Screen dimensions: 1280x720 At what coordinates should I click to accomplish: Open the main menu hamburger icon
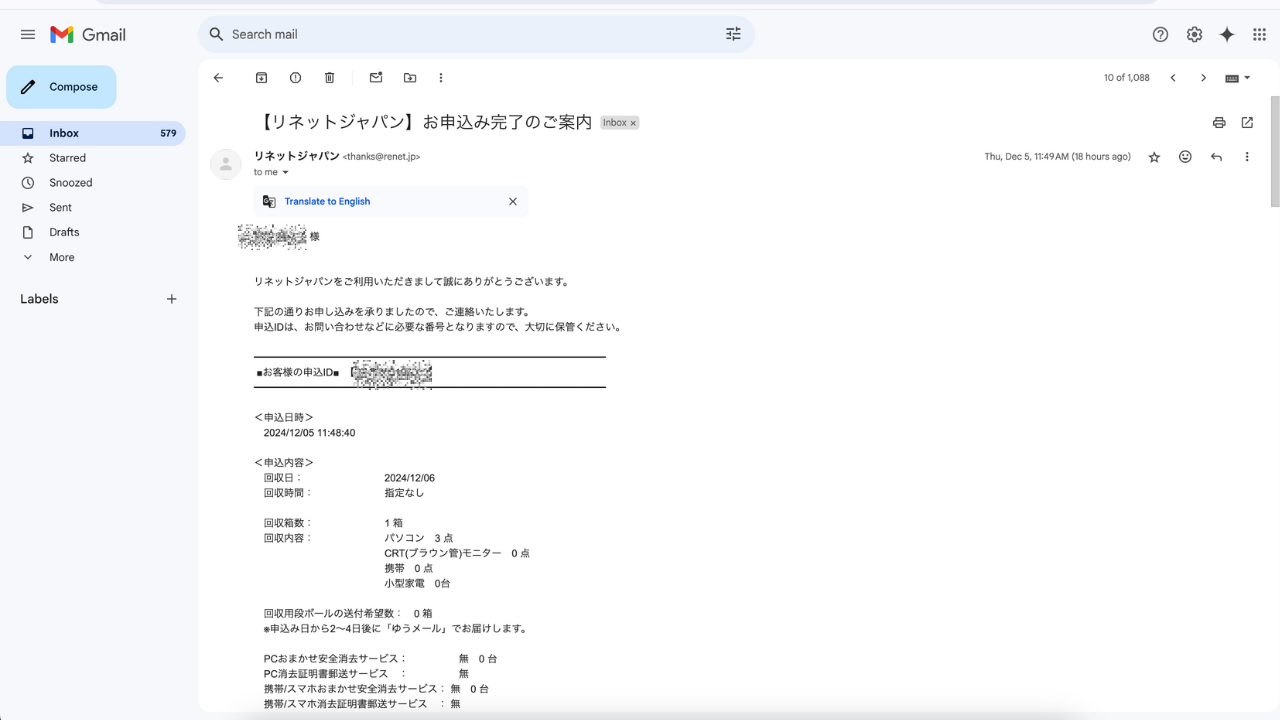coord(28,34)
